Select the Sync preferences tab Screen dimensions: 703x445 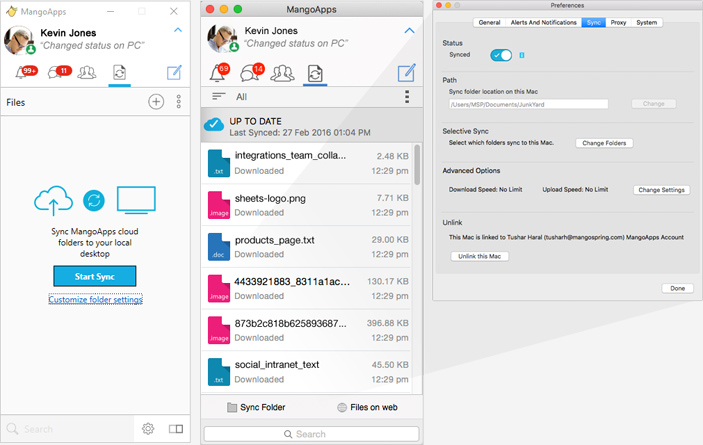594,22
